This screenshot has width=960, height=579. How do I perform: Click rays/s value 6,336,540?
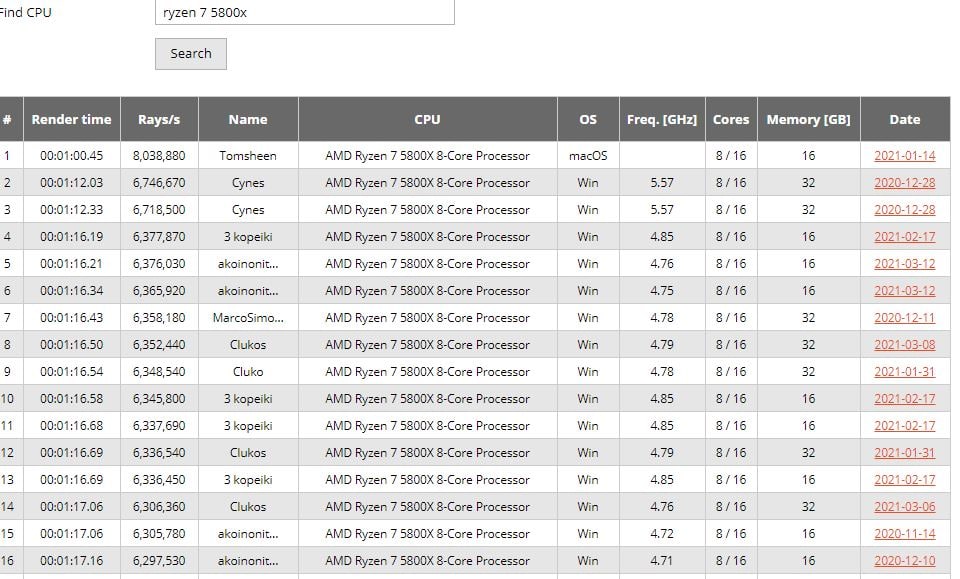point(159,452)
